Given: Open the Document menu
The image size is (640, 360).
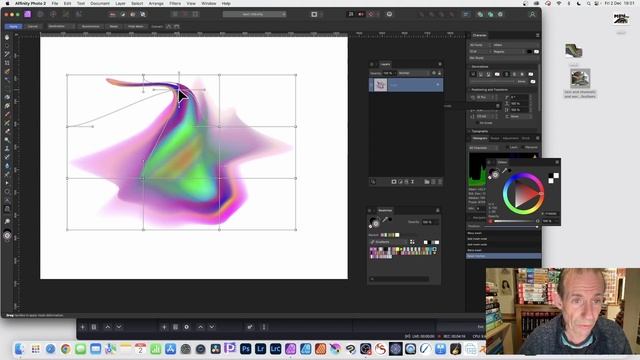Looking at the screenshot, I should (100, 3).
